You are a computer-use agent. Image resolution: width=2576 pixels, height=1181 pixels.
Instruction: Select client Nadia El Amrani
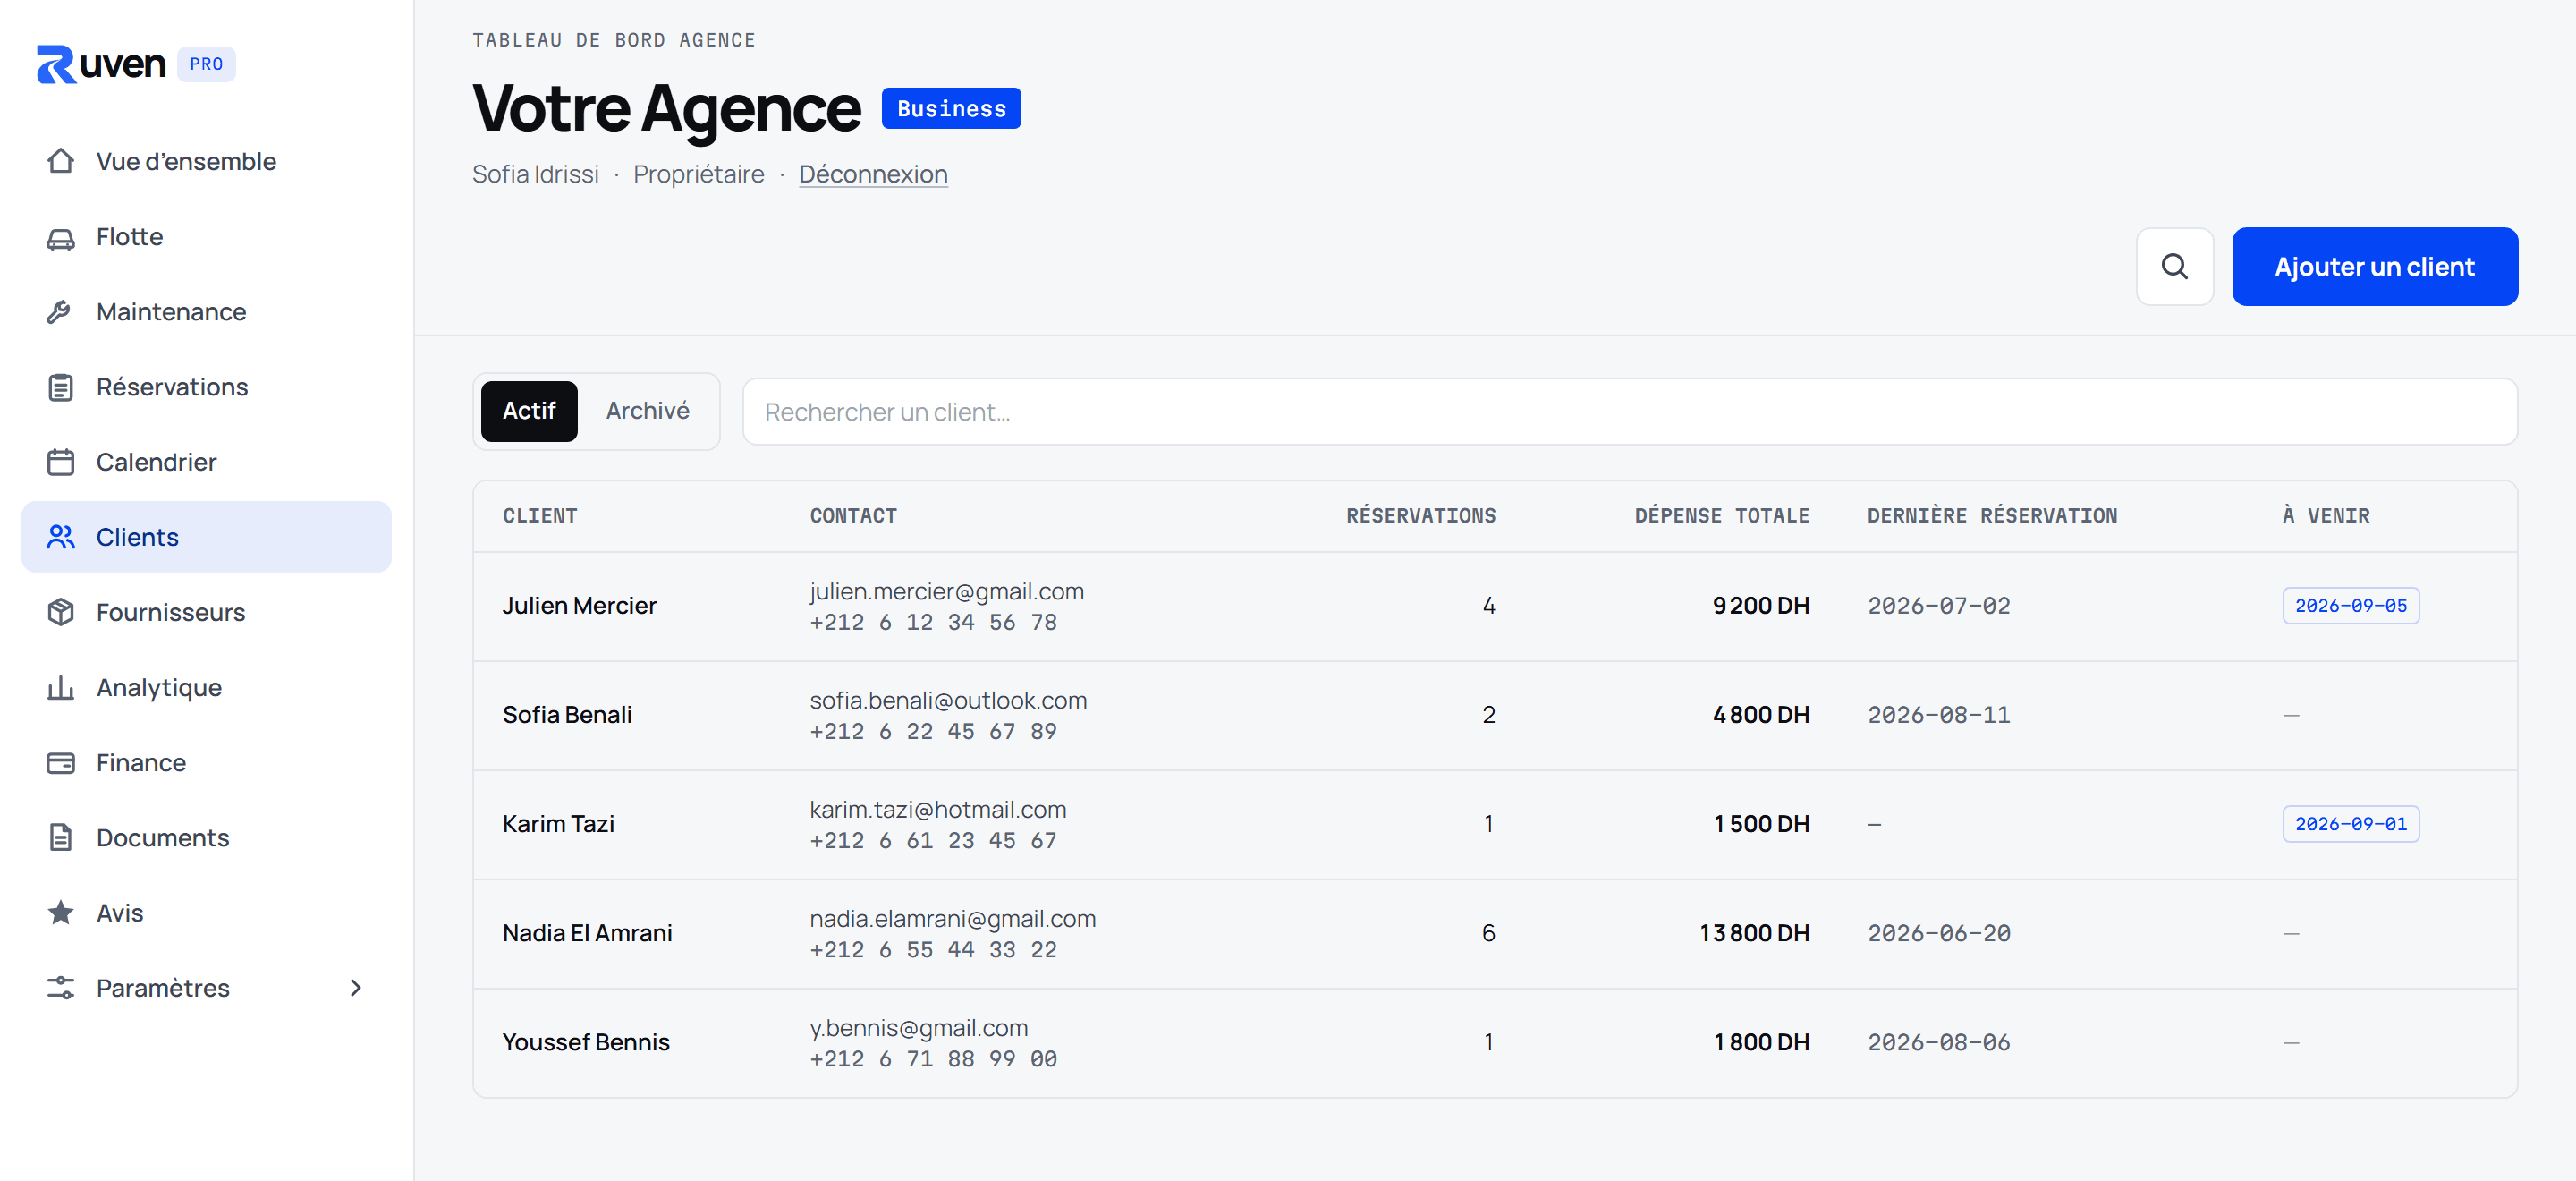pos(587,933)
